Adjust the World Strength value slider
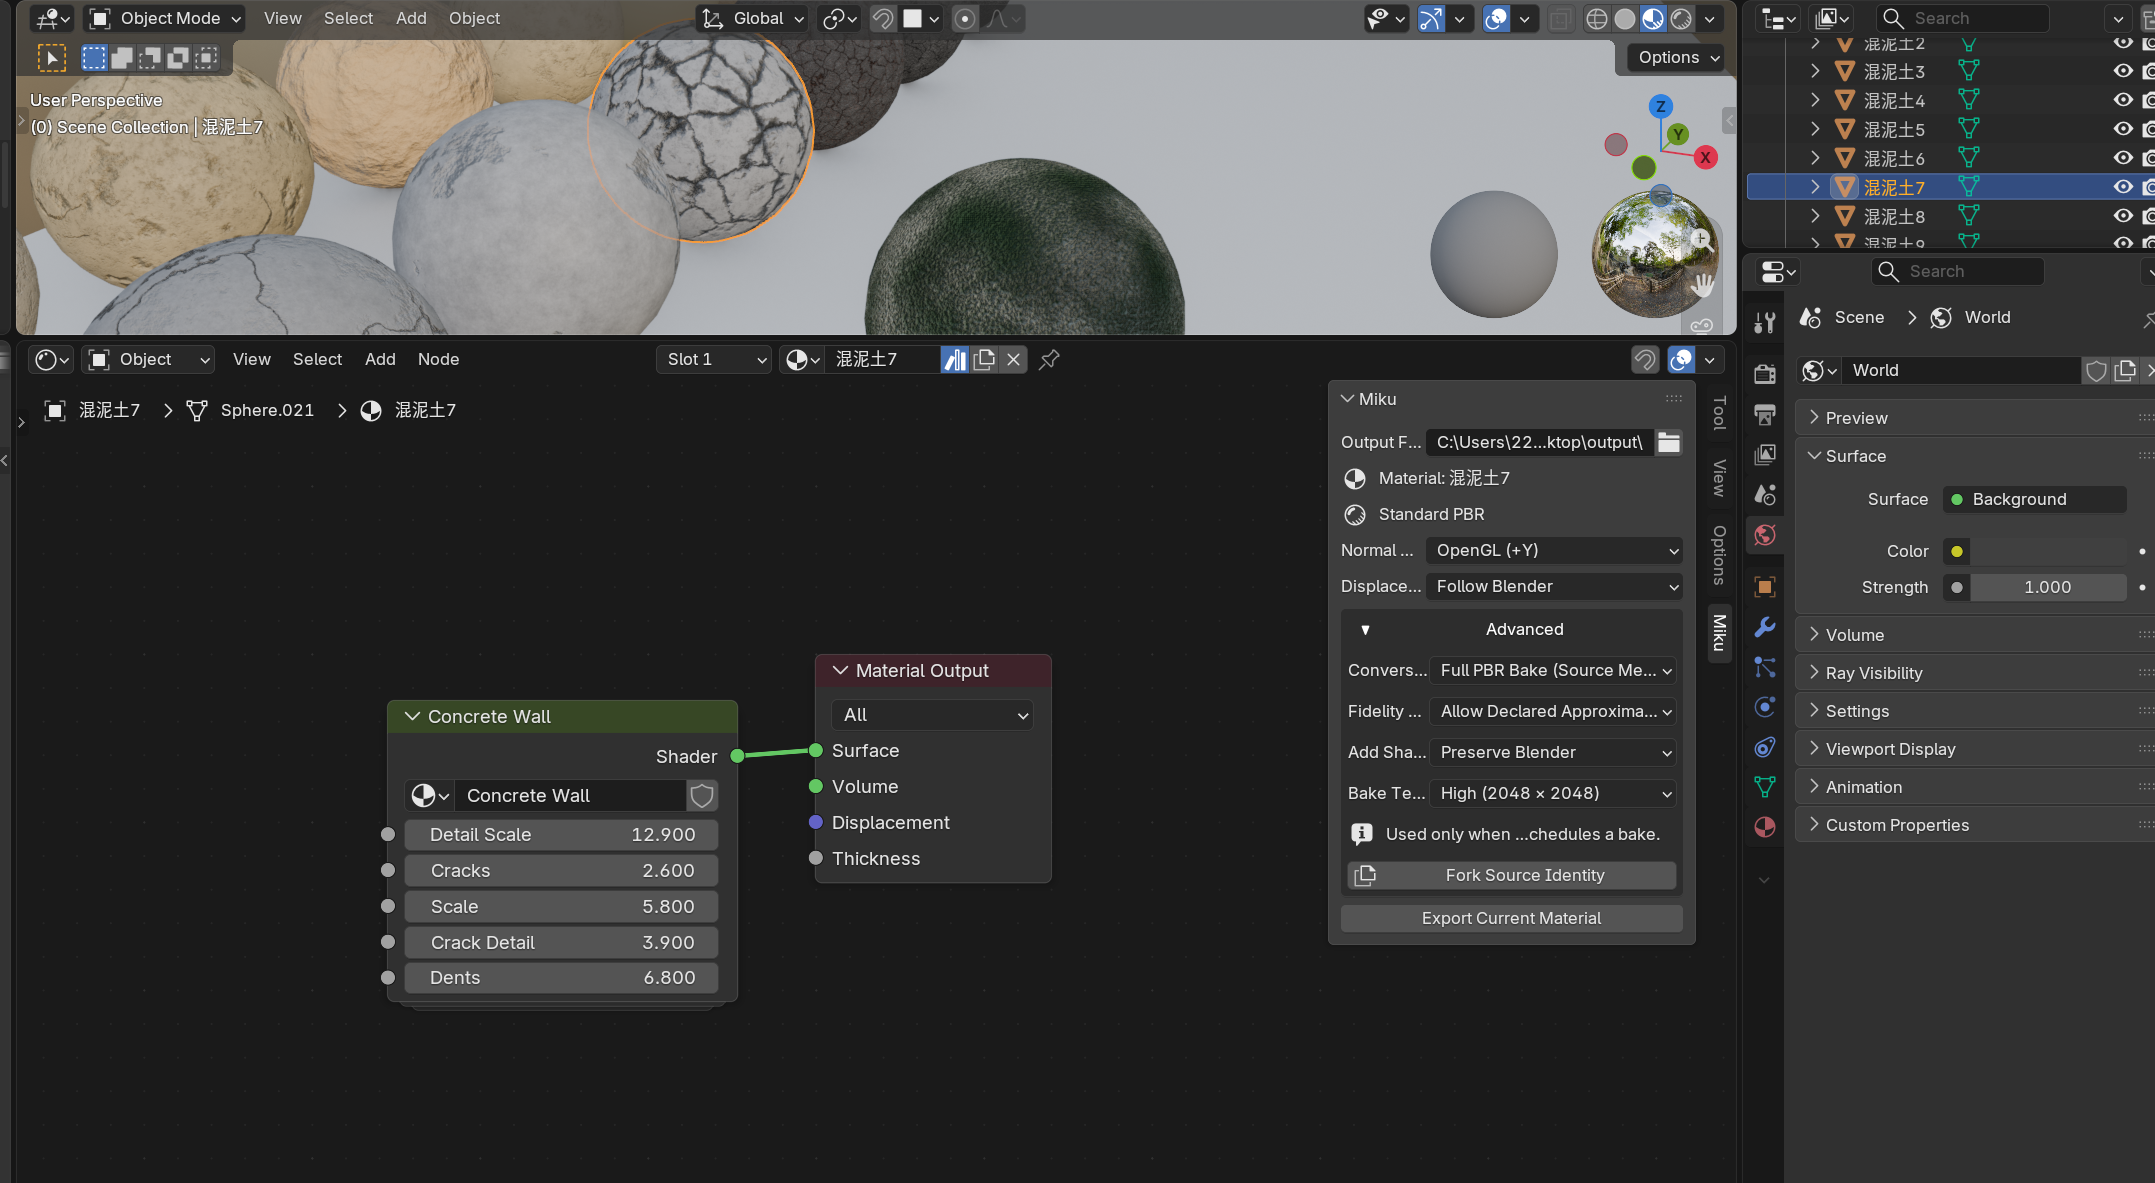This screenshot has height=1183, width=2155. 2047,587
